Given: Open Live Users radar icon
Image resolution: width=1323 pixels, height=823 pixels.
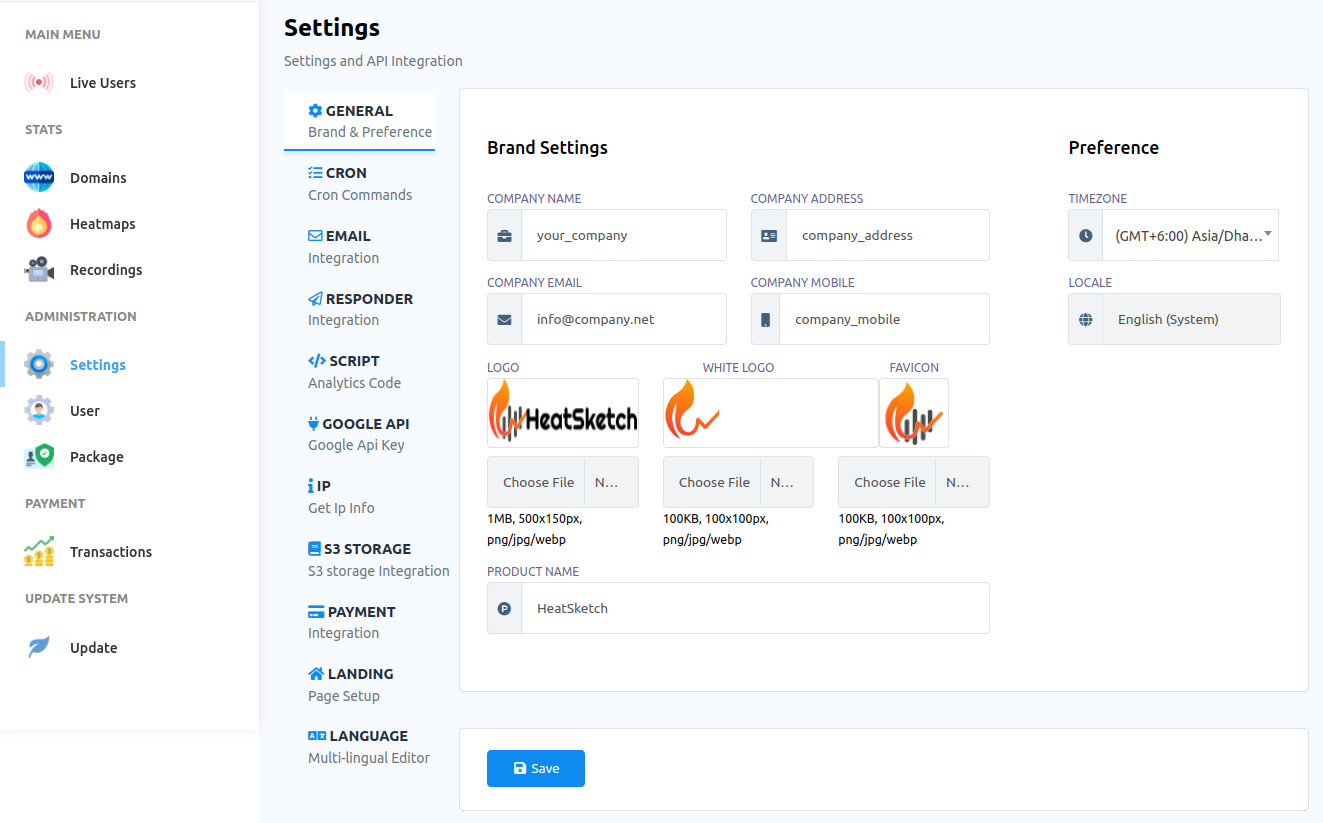Looking at the screenshot, I should [x=39, y=83].
